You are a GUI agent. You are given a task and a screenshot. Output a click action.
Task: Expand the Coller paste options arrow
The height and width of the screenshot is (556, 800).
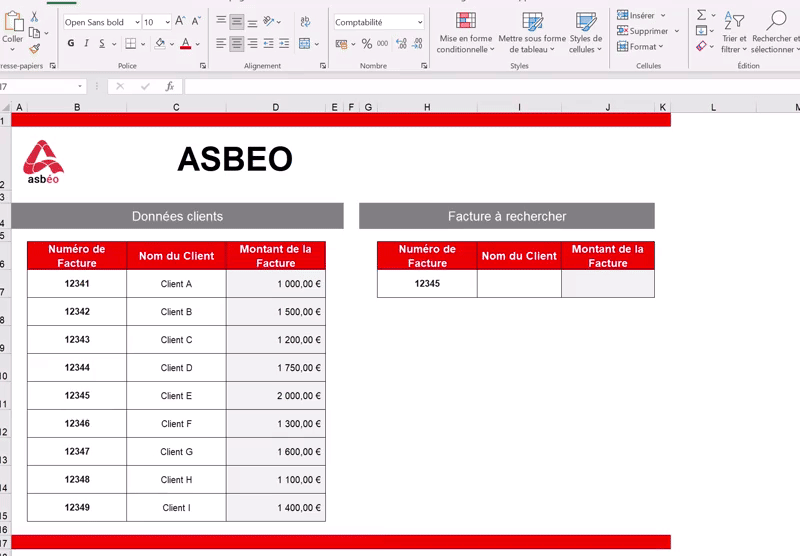tap(13, 50)
